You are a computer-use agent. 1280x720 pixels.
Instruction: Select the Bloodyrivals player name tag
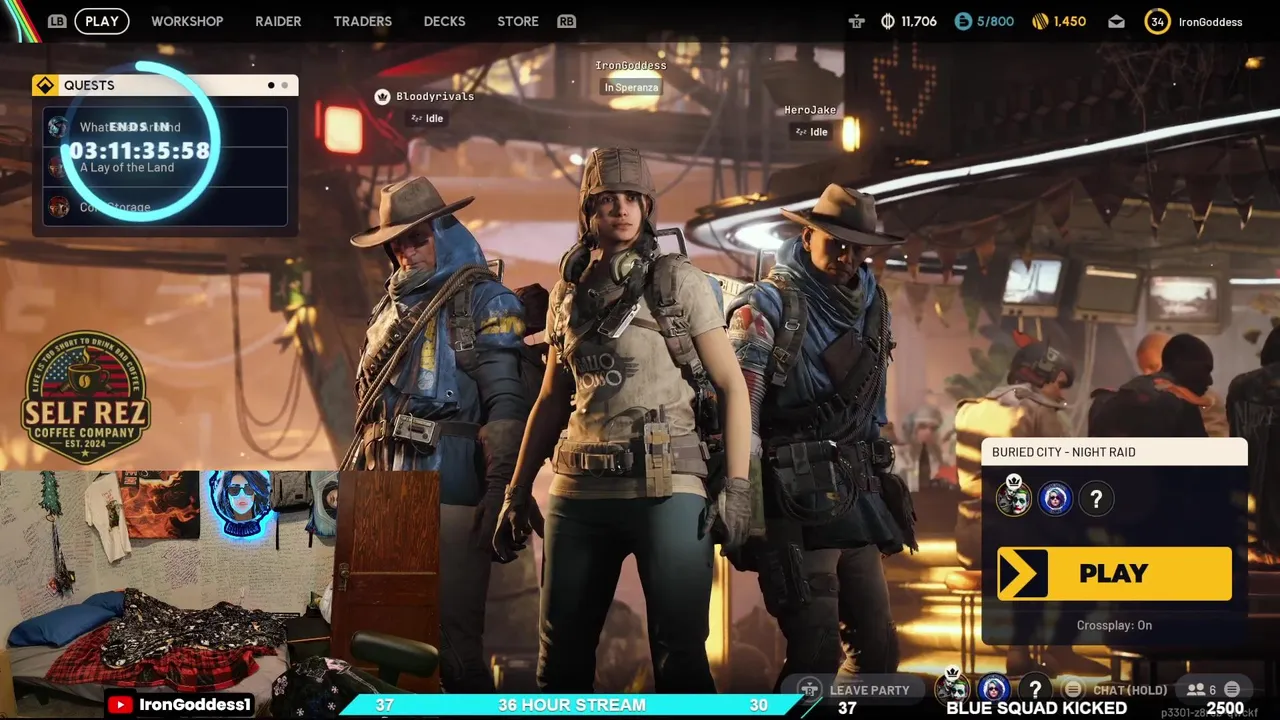[435, 96]
